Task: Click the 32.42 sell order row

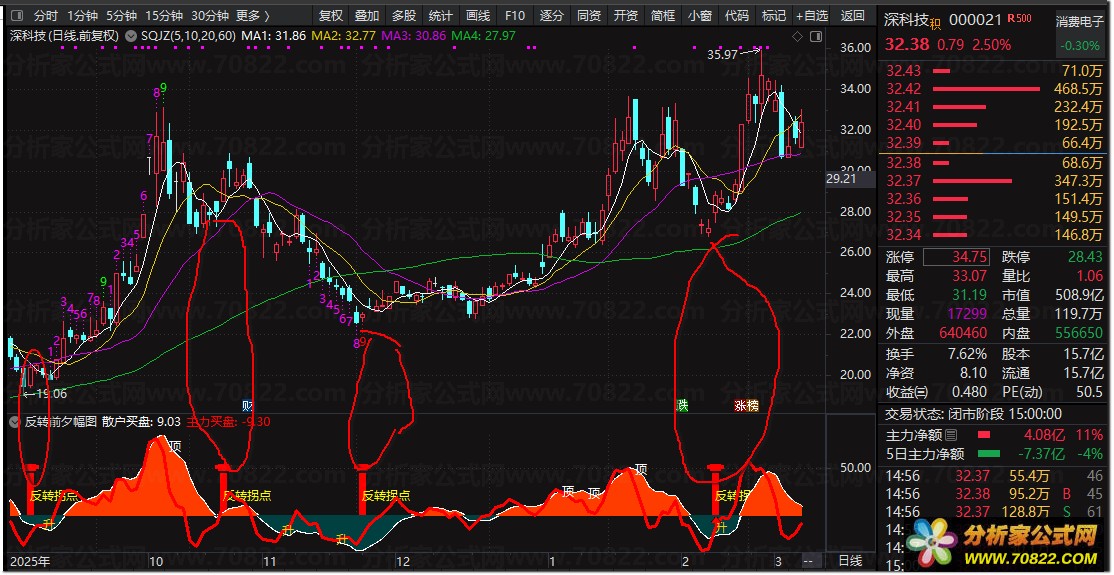Action: point(995,89)
